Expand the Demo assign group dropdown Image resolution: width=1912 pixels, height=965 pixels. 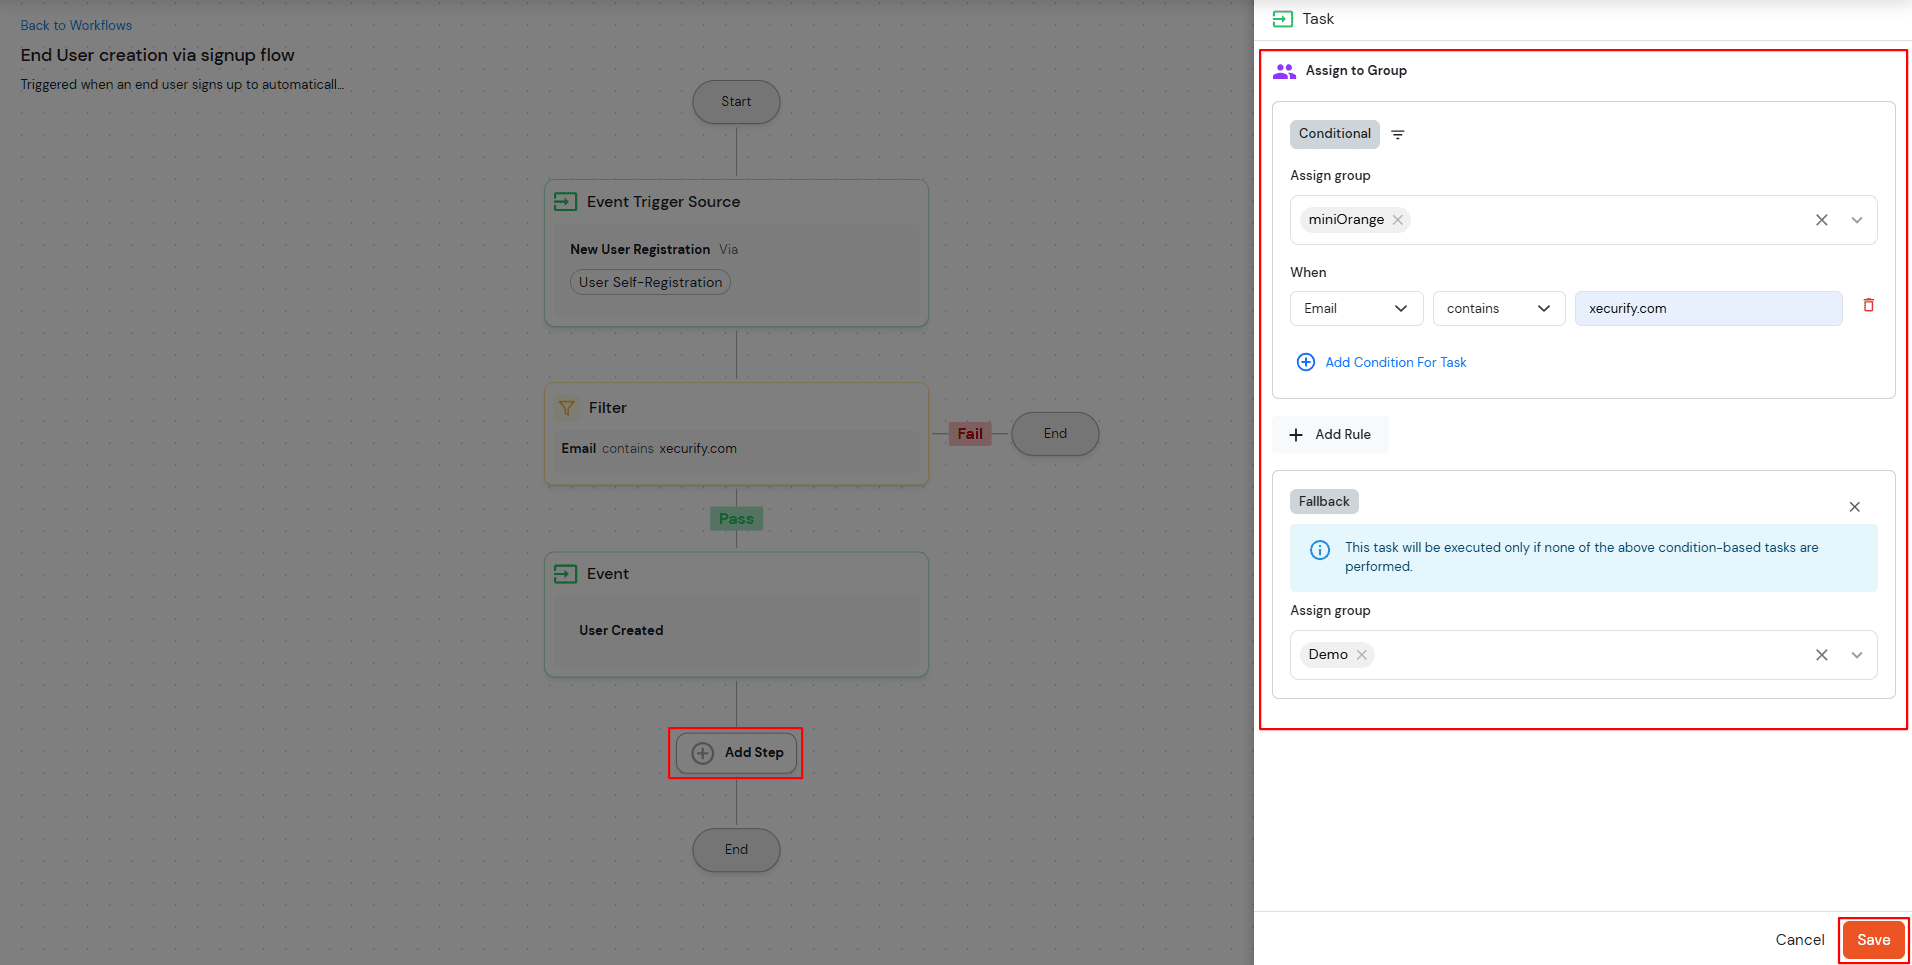coord(1857,654)
